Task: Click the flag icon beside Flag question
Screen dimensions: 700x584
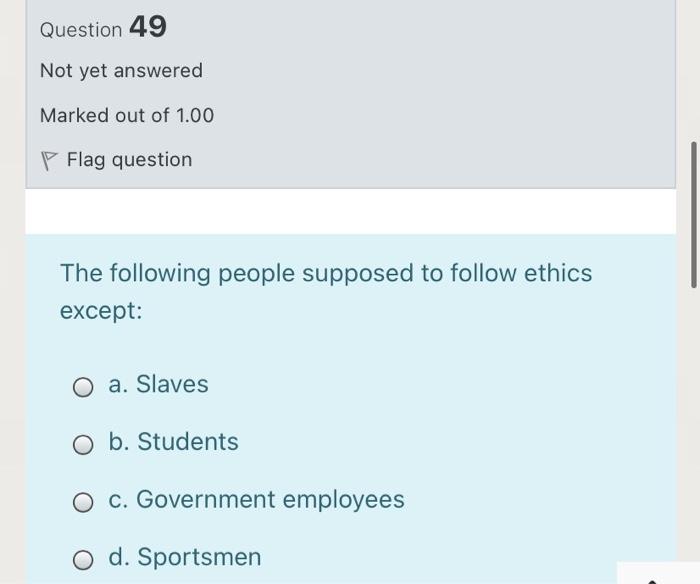Action: point(48,160)
